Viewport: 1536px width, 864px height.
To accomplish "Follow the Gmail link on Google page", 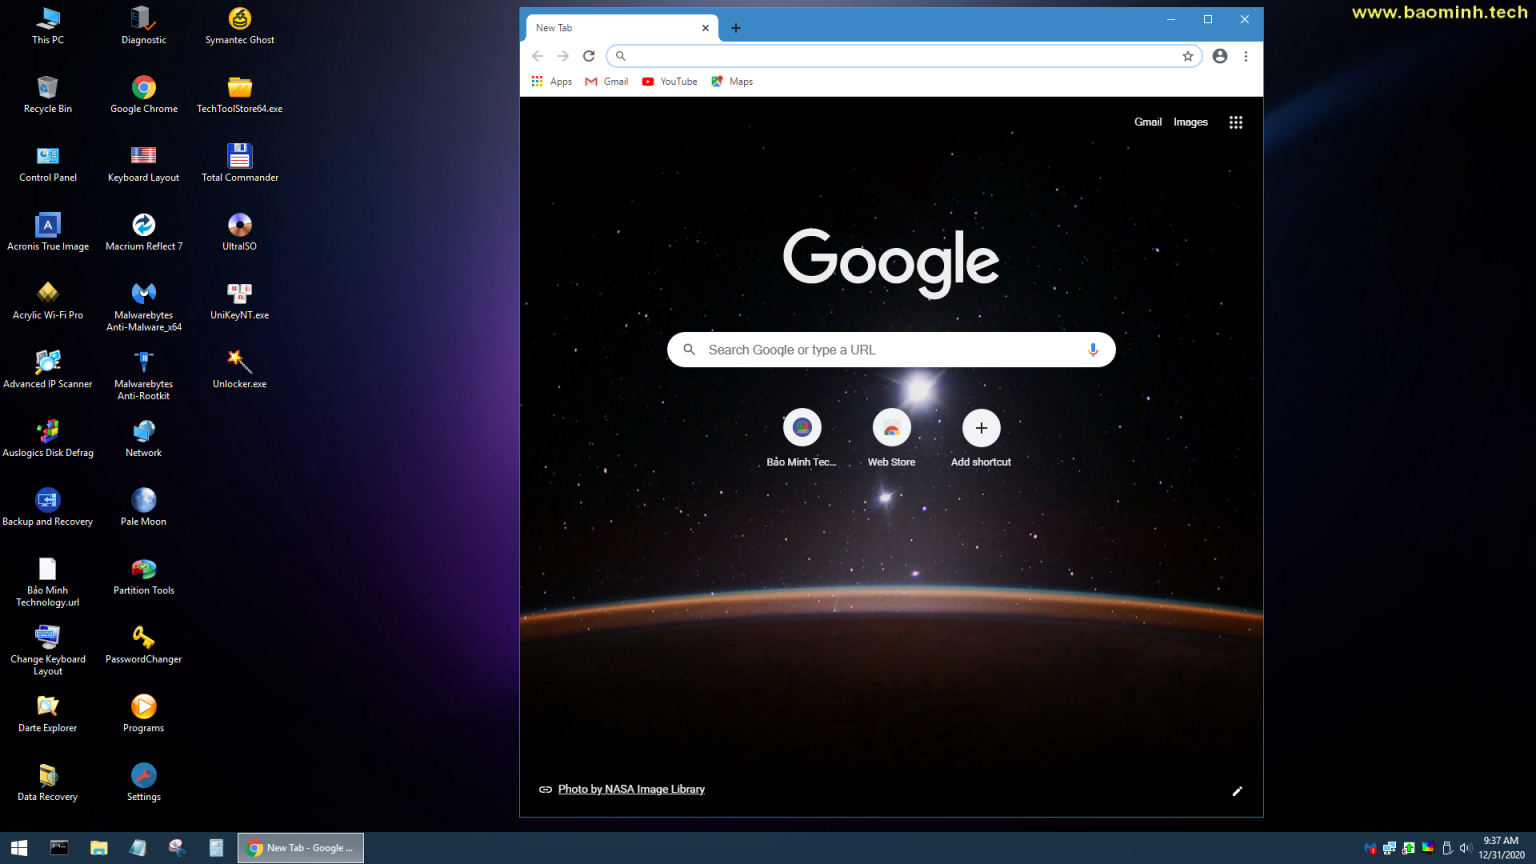I will coord(1148,122).
